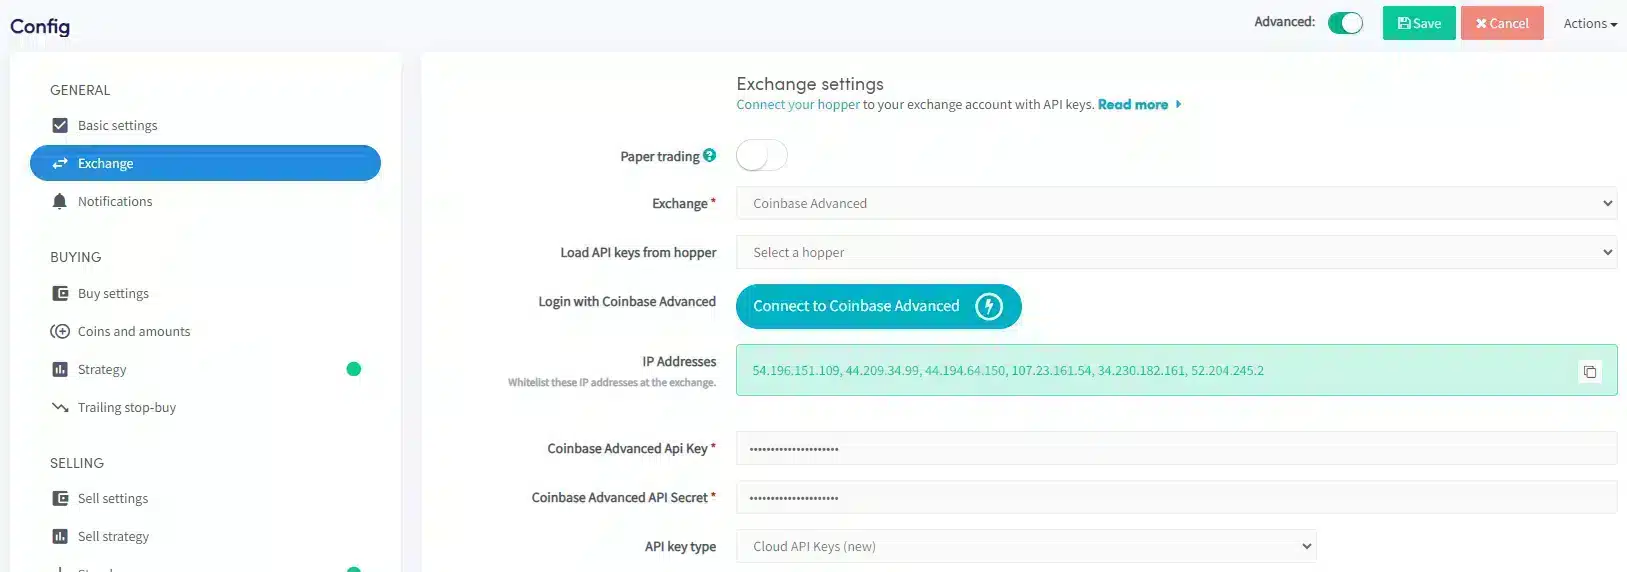Click the Strategy chart icon
Viewport: 1627px width, 572px height.
tap(60, 369)
